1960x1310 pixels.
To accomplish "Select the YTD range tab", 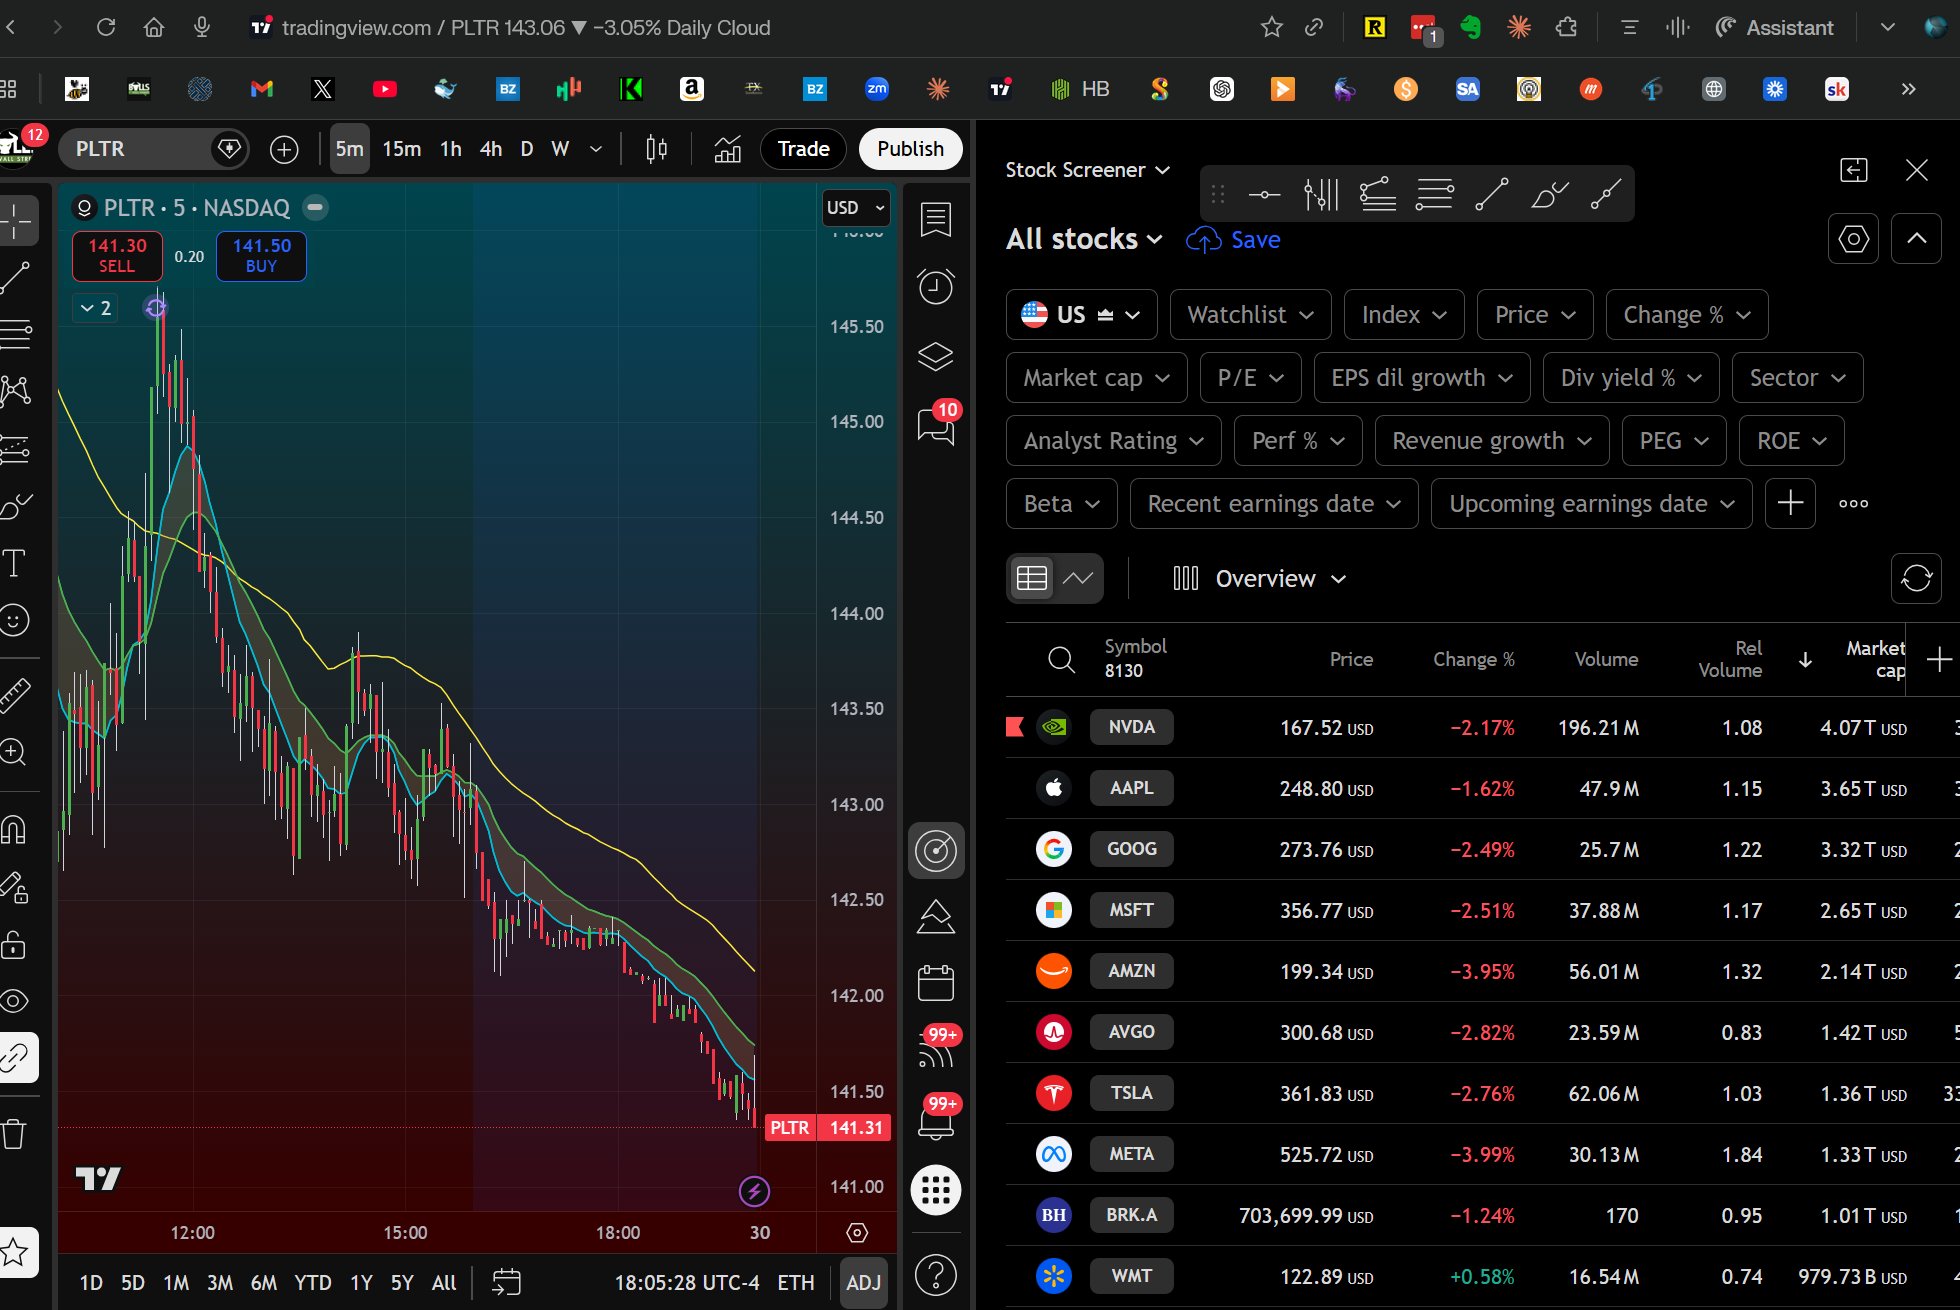I will (312, 1282).
